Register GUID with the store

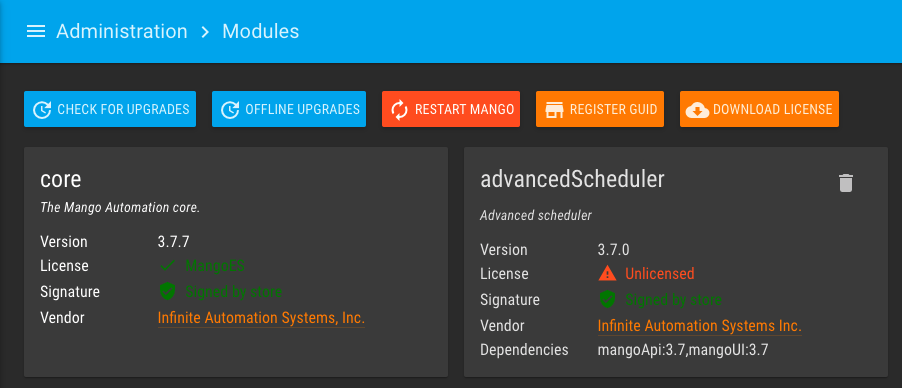click(x=600, y=109)
